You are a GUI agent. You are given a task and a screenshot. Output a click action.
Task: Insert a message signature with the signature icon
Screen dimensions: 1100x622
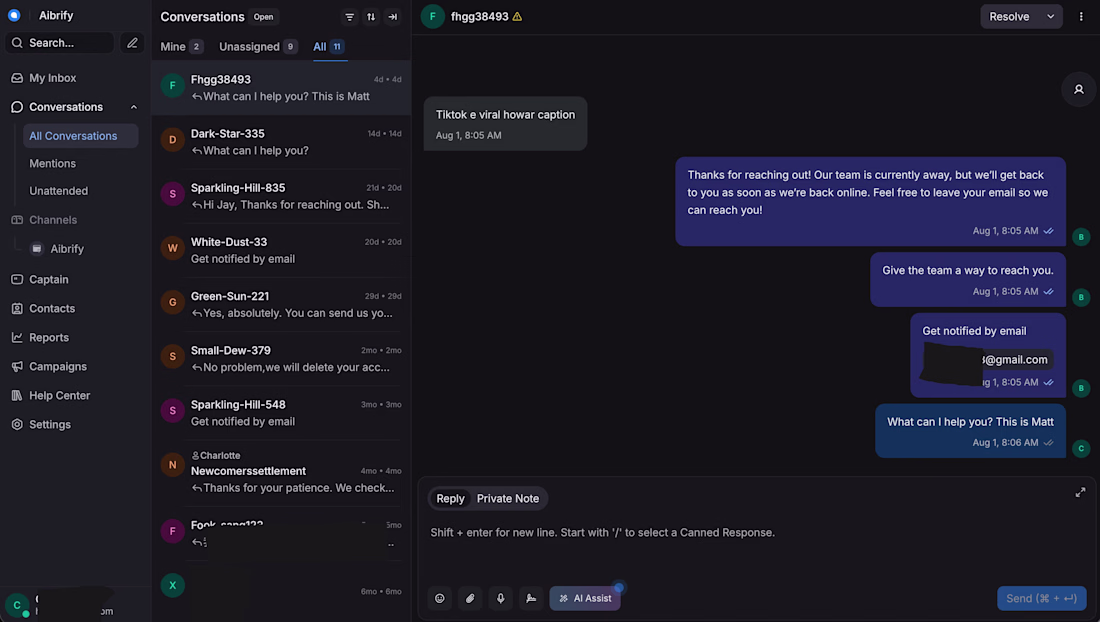[x=531, y=598]
